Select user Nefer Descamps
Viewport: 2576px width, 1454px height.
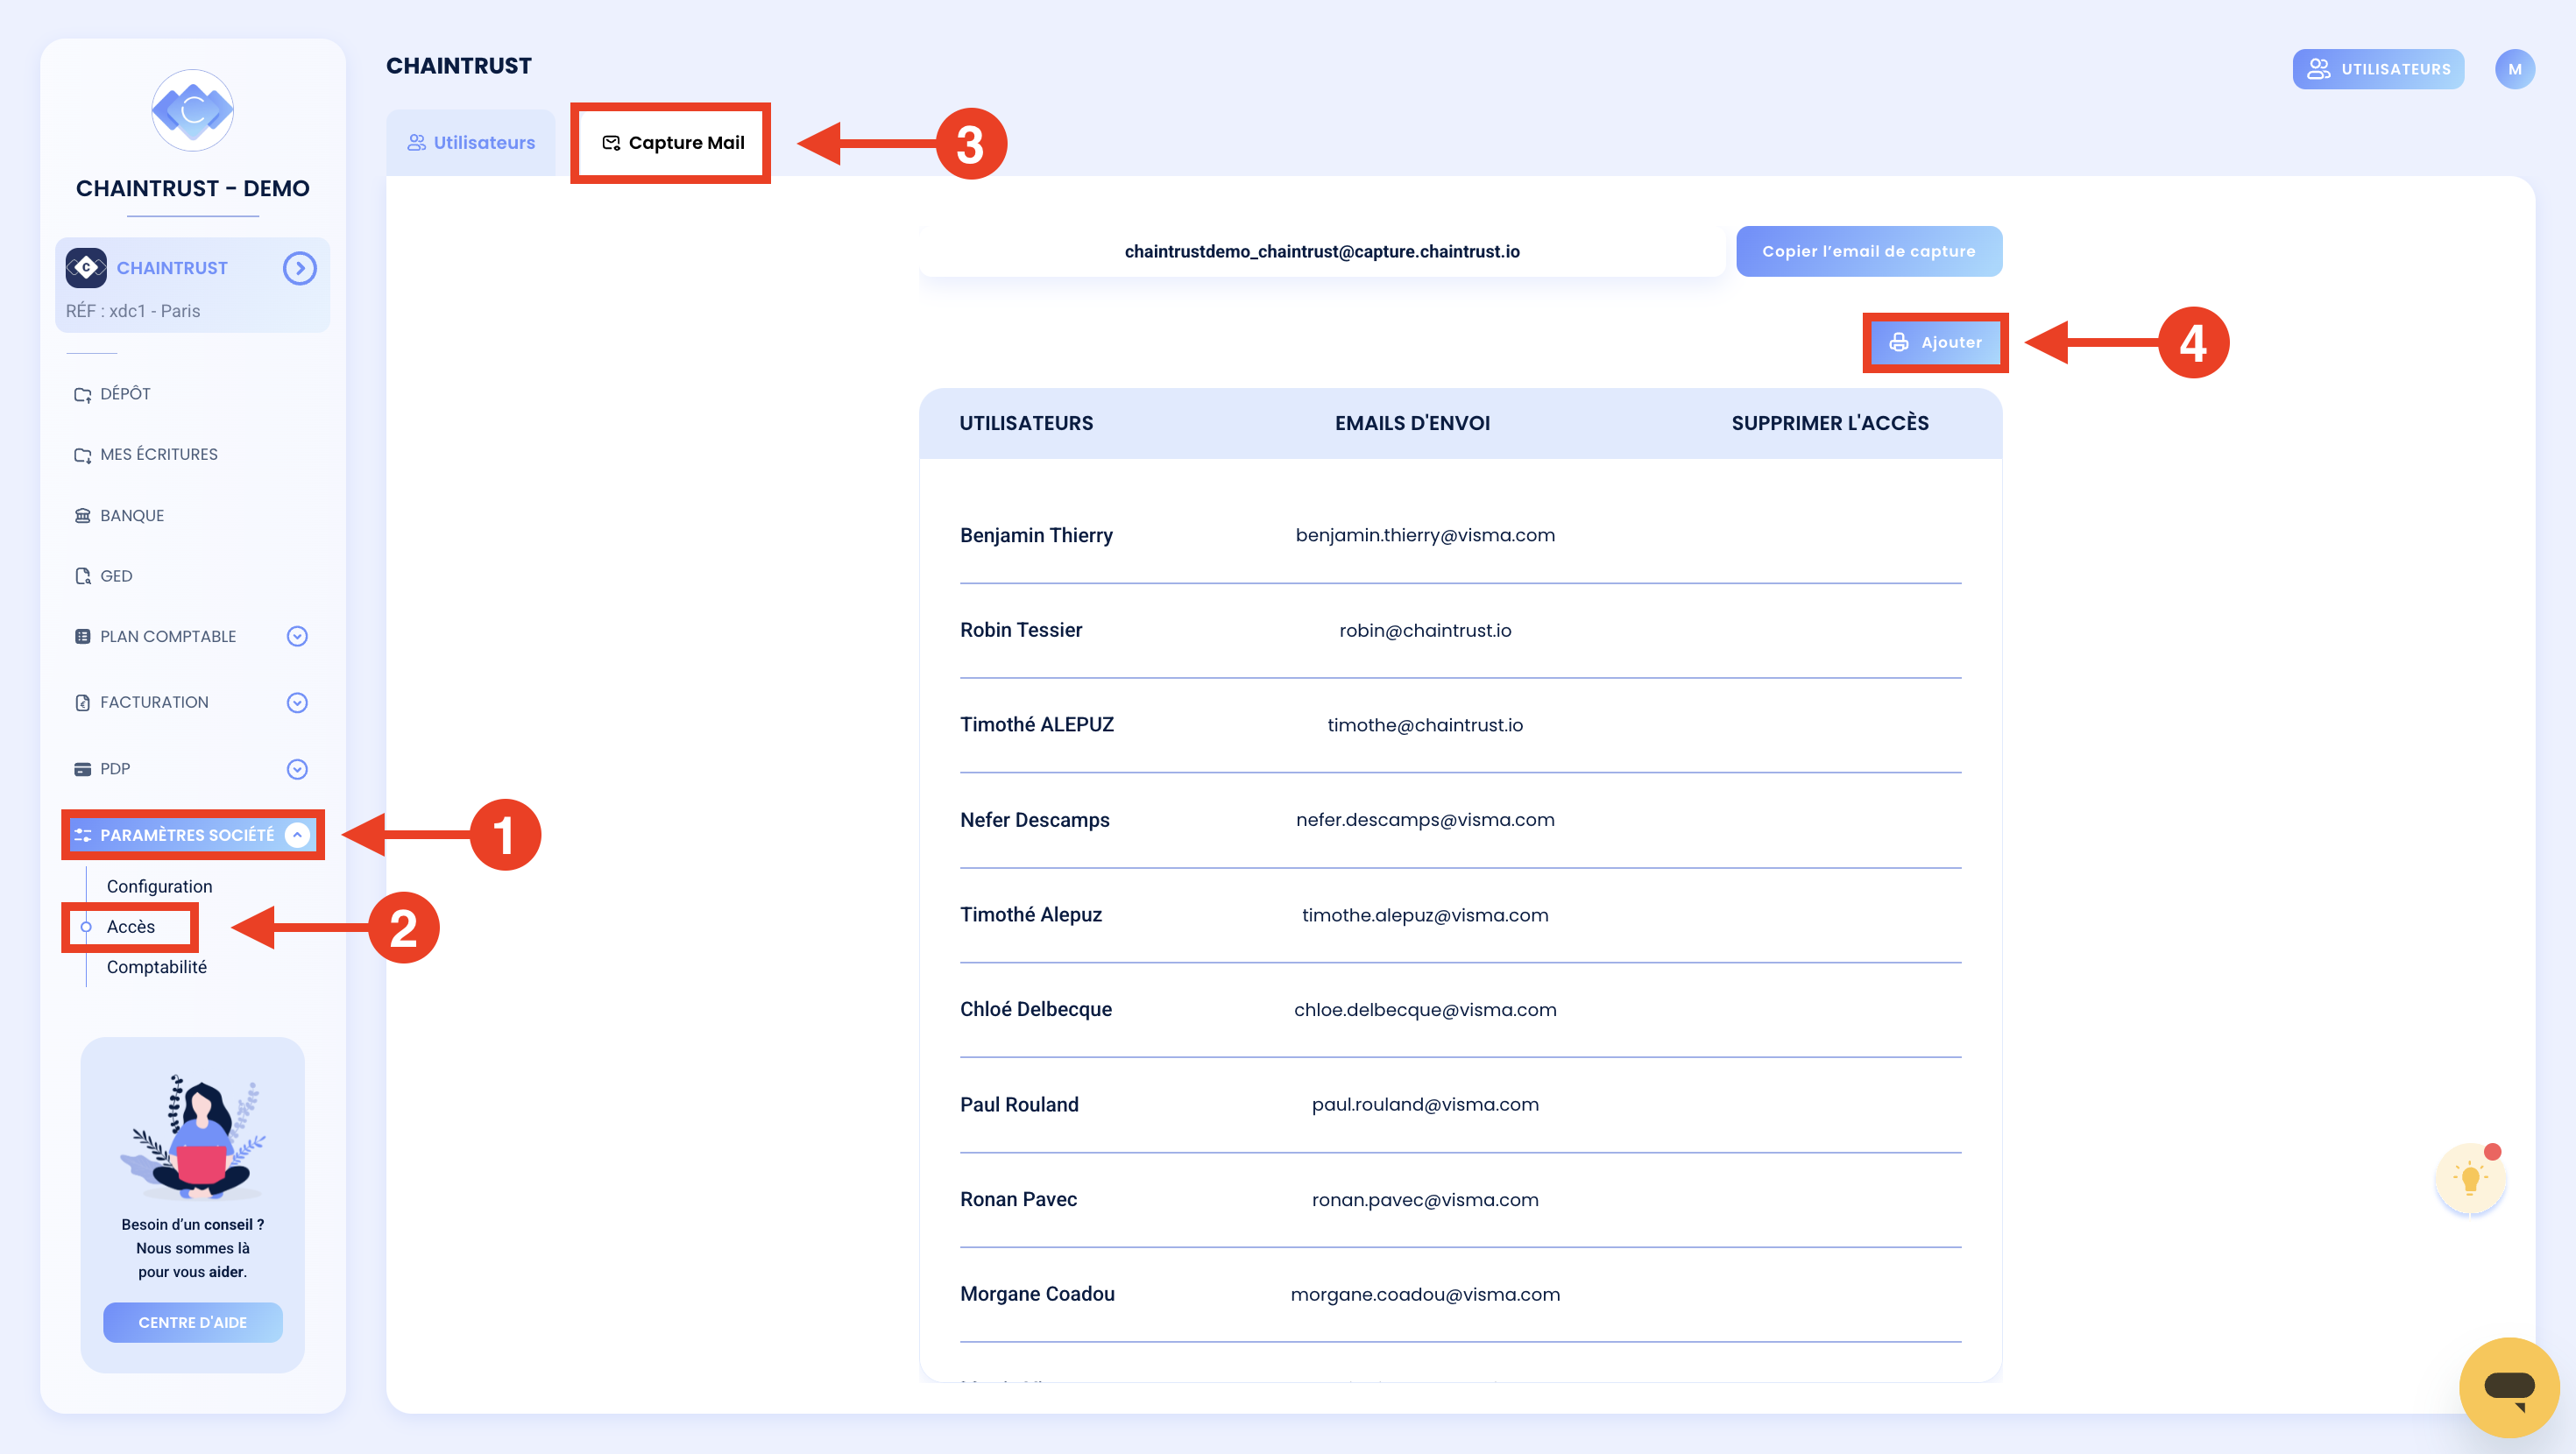coord(1035,820)
